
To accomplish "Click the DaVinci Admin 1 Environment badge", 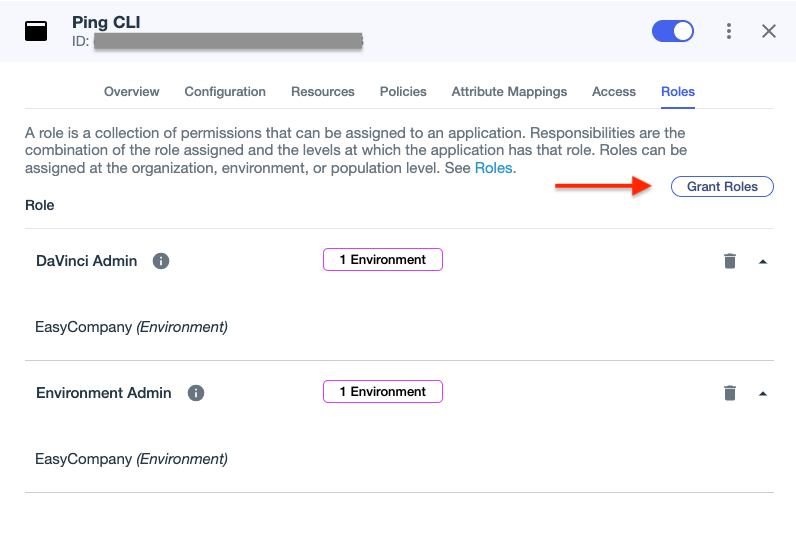I will pyautogui.click(x=382, y=260).
